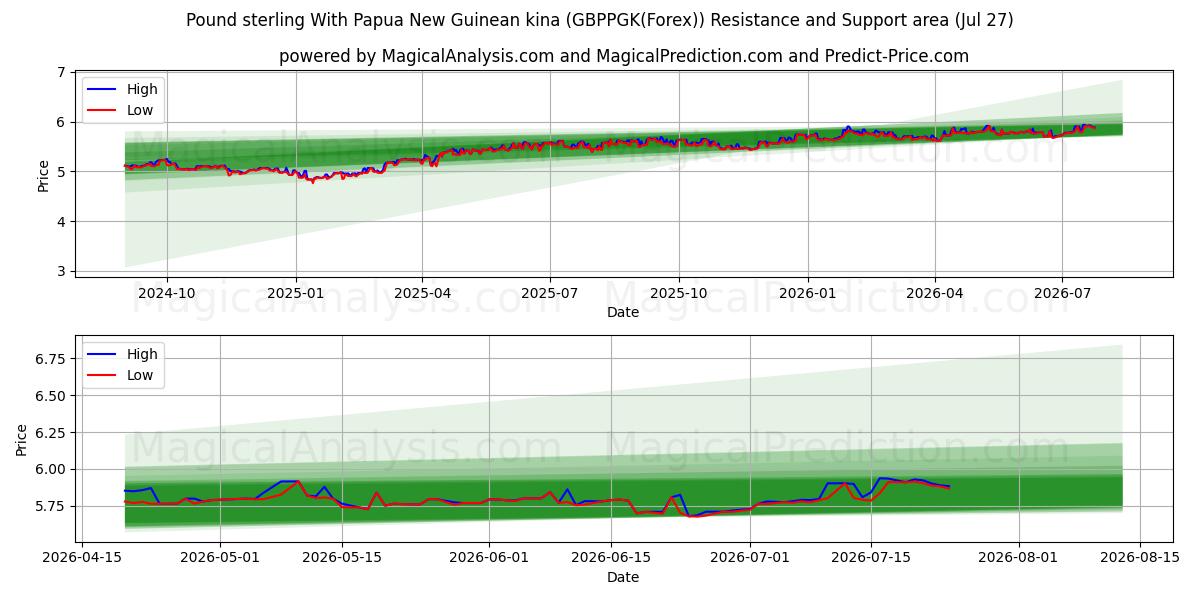1200x600 pixels.
Task: Click the 2025-10 tick label on top chart
Action: (679, 293)
